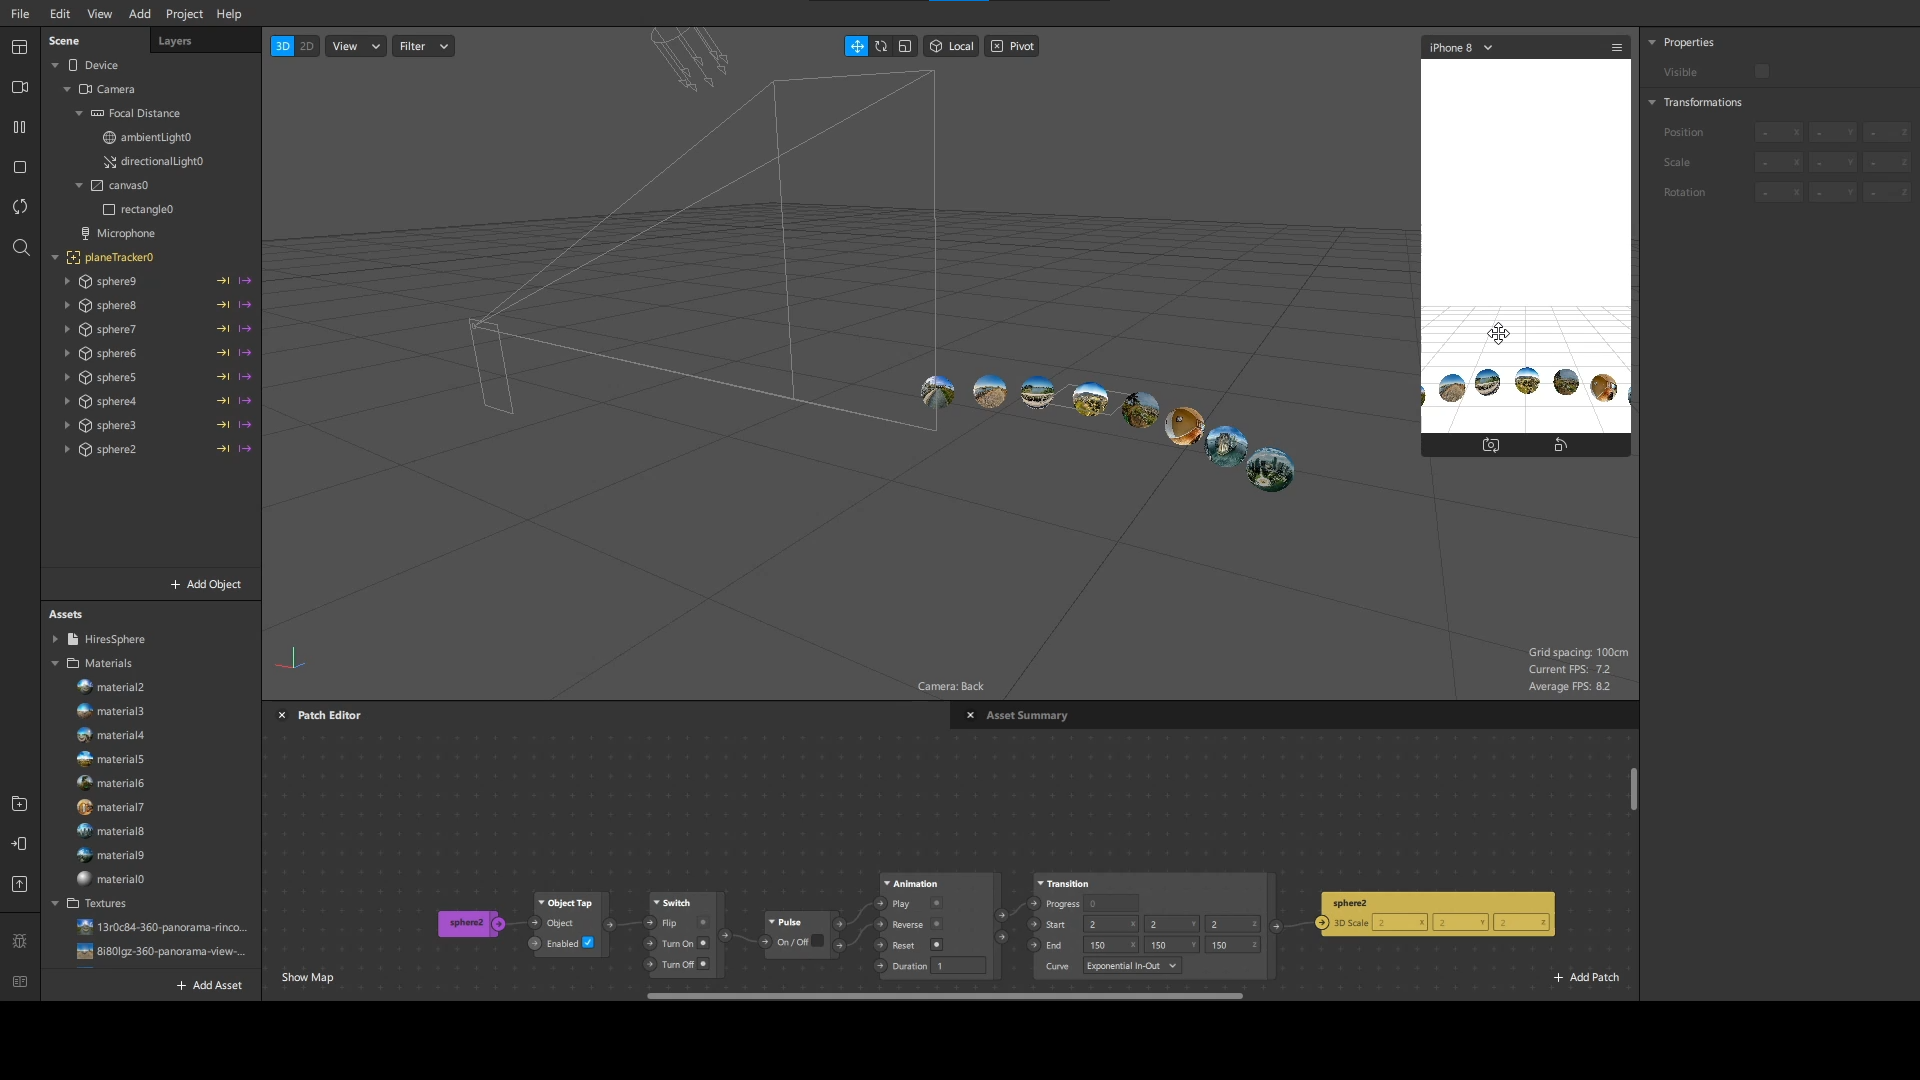This screenshot has height=1080, width=1920.
Task: Uncheck Enabled checkbox in Object Tap patch
Action: click(x=588, y=943)
